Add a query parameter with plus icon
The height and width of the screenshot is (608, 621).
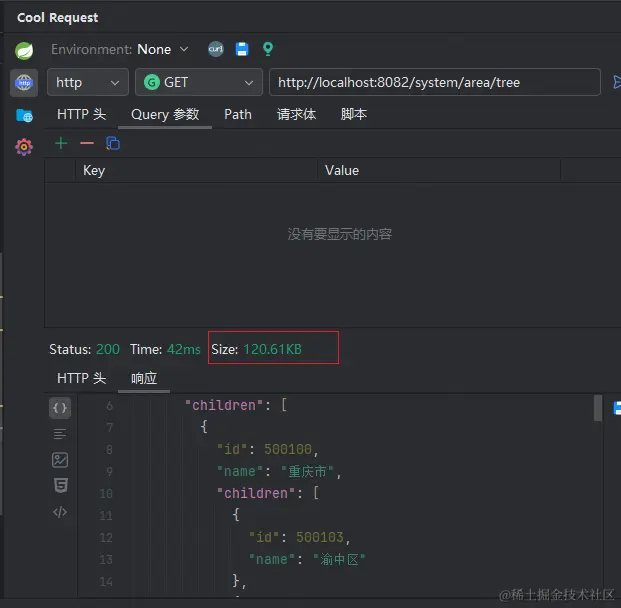pos(61,143)
